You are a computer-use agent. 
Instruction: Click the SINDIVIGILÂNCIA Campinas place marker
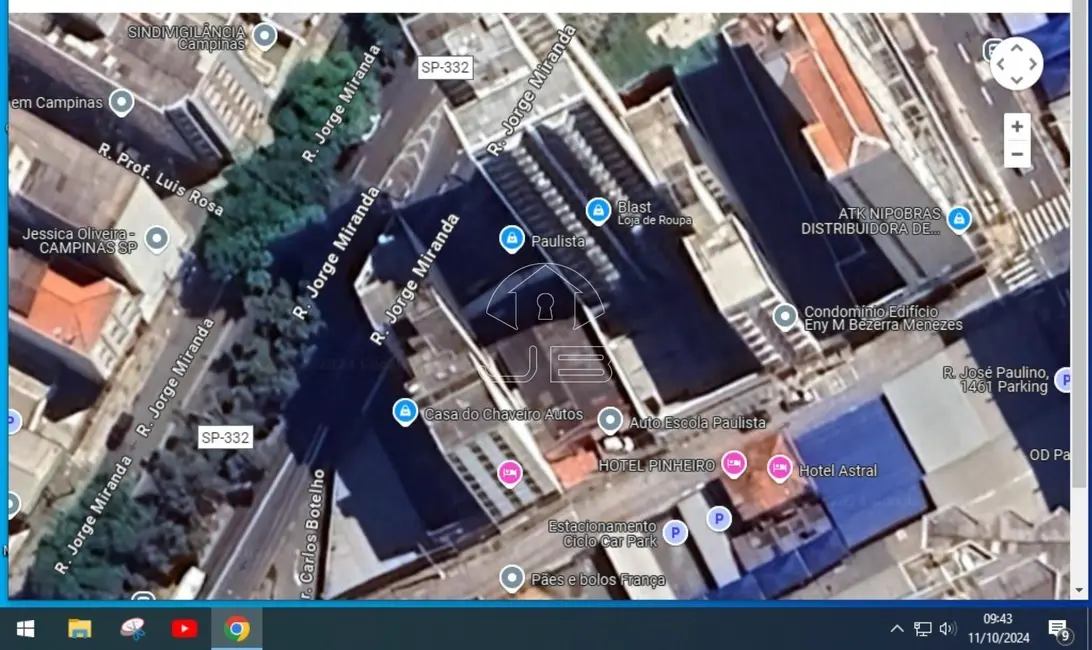coord(264,37)
